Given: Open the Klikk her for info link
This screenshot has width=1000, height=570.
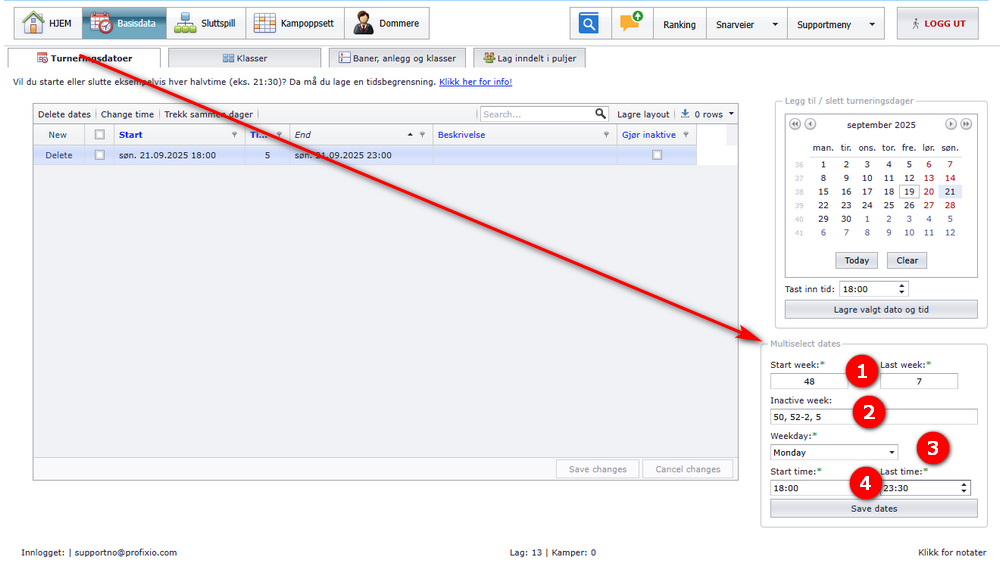Looking at the screenshot, I should click(x=475, y=82).
